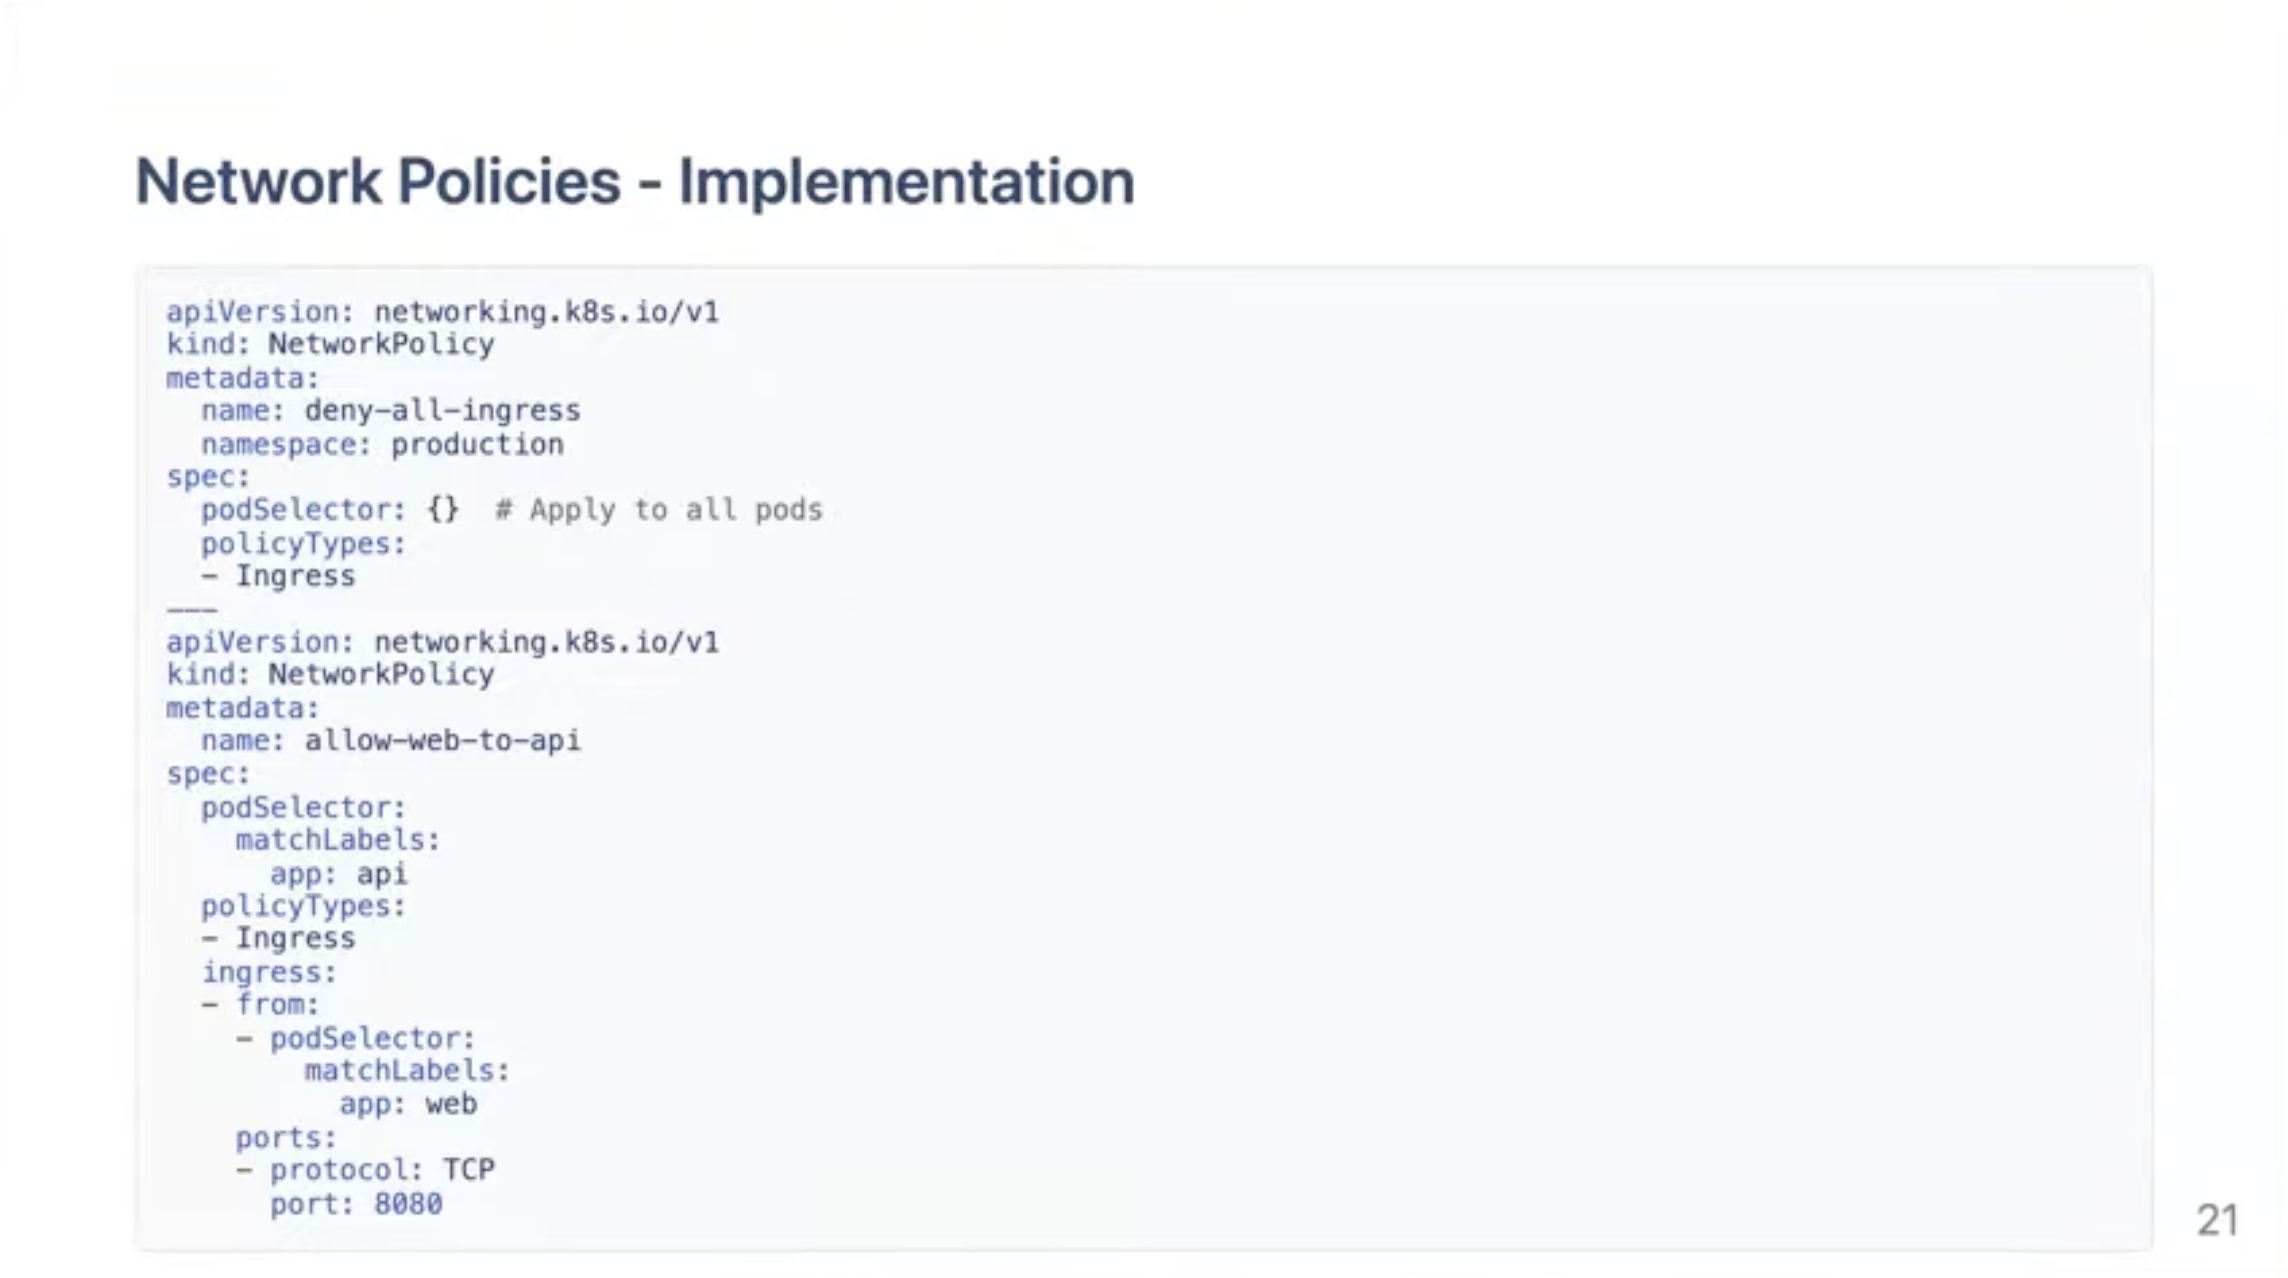
Task: Click the ports: key
Action: tap(285, 1138)
